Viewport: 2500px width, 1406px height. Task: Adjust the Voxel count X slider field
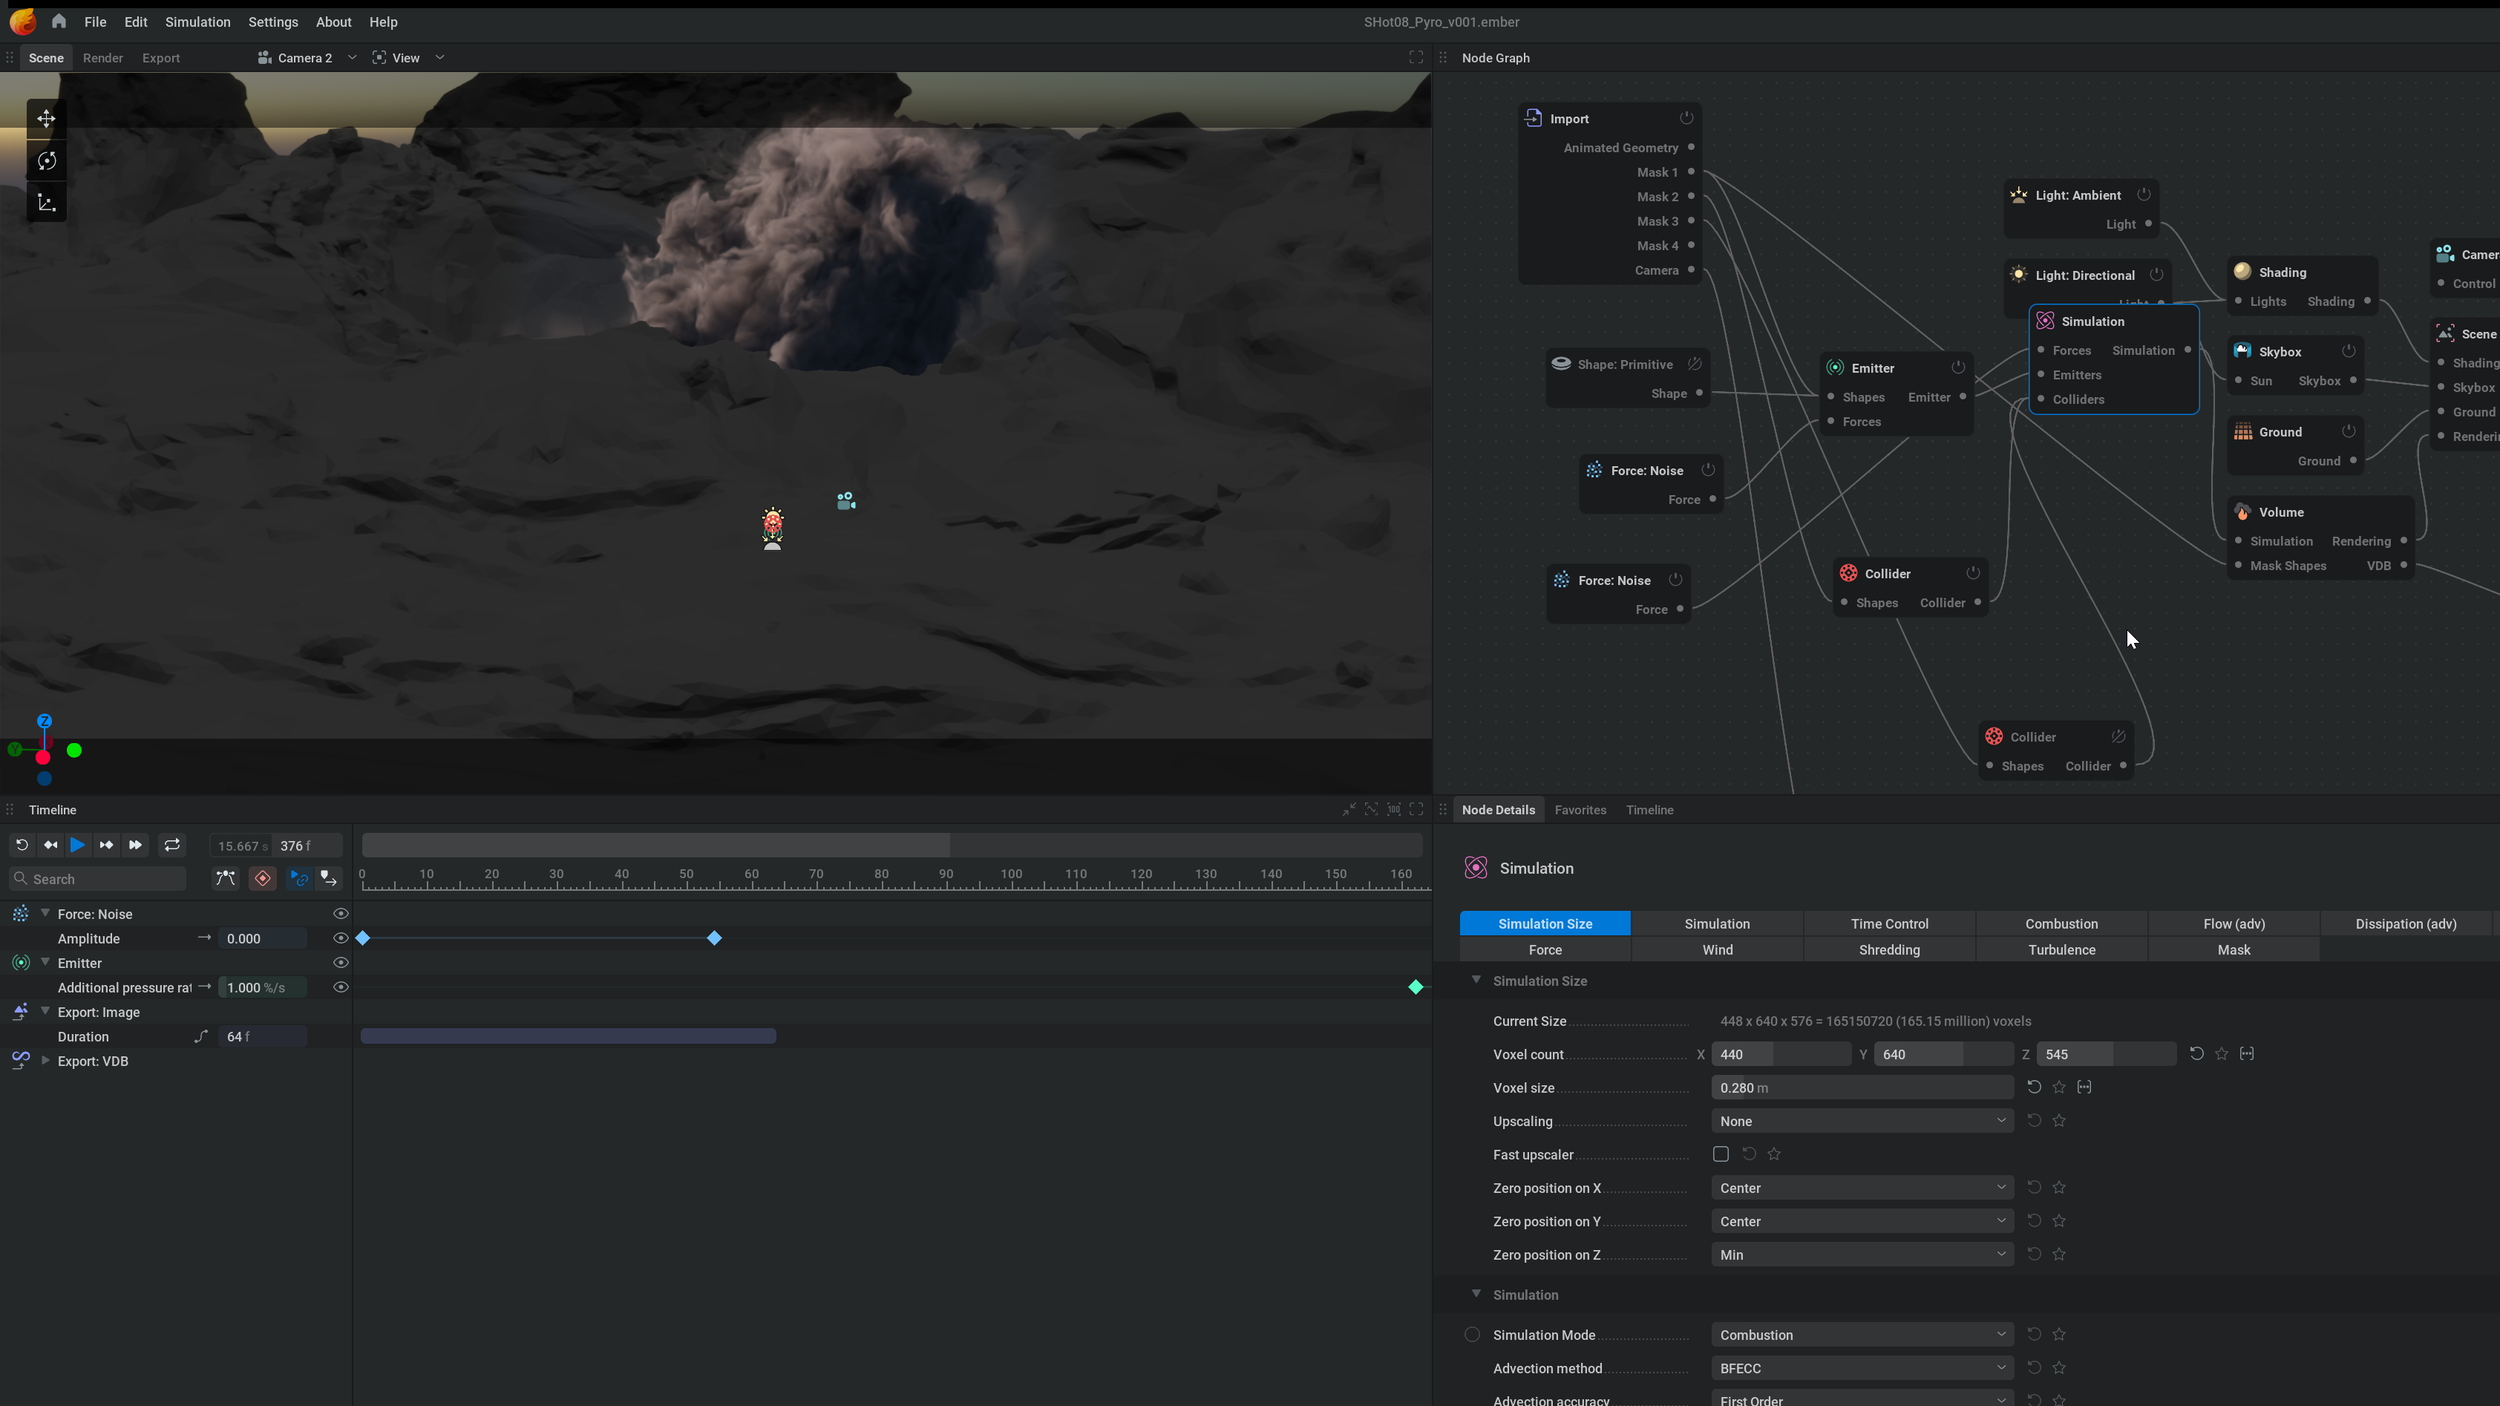(1780, 1054)
